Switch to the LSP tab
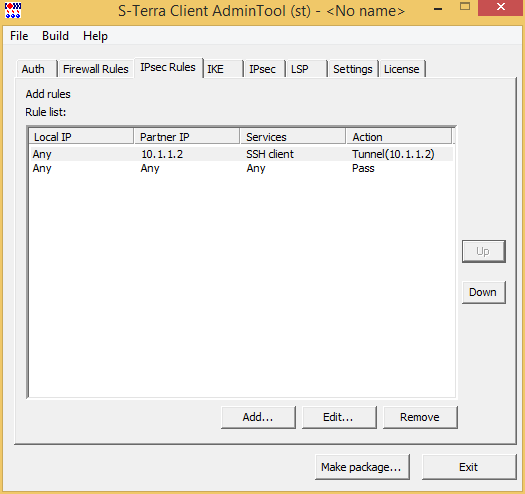Viewport: 525px width, 494px height. [x=306, y=69]
